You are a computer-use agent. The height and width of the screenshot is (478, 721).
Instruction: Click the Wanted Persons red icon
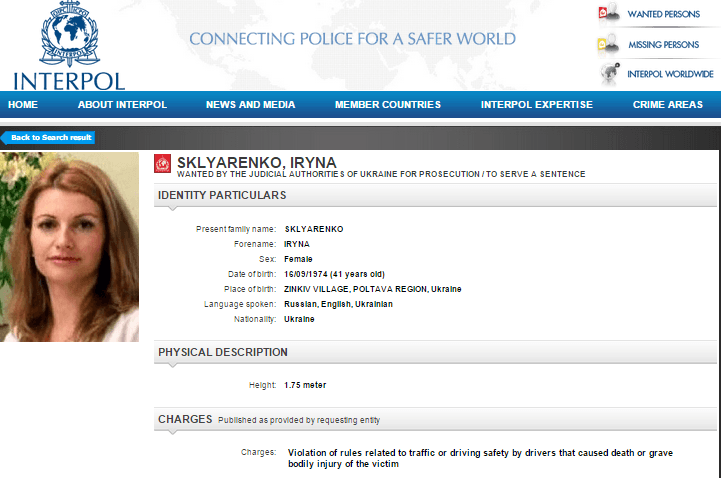click(x=608, y=14)
